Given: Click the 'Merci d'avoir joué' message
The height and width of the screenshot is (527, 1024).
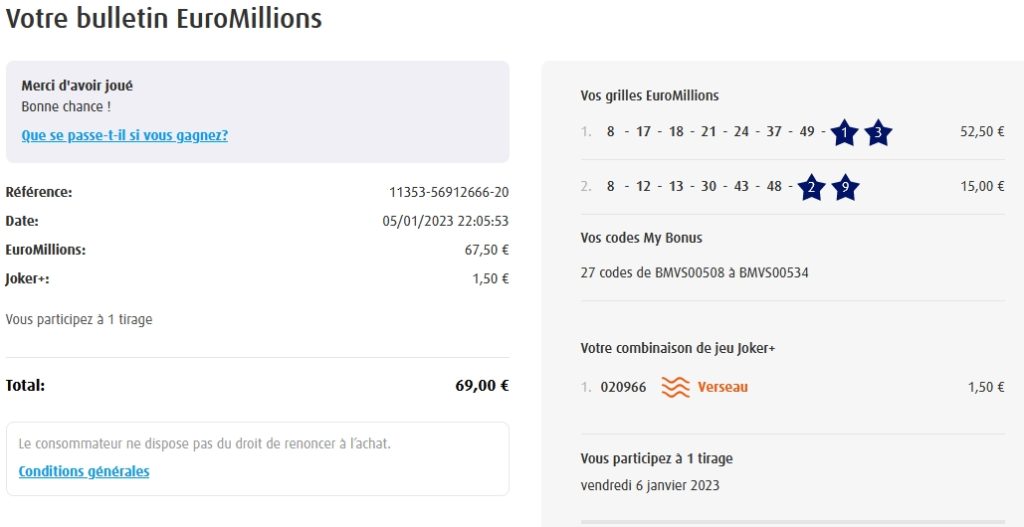Looking at the screenshot, I should tap(77, 86).
